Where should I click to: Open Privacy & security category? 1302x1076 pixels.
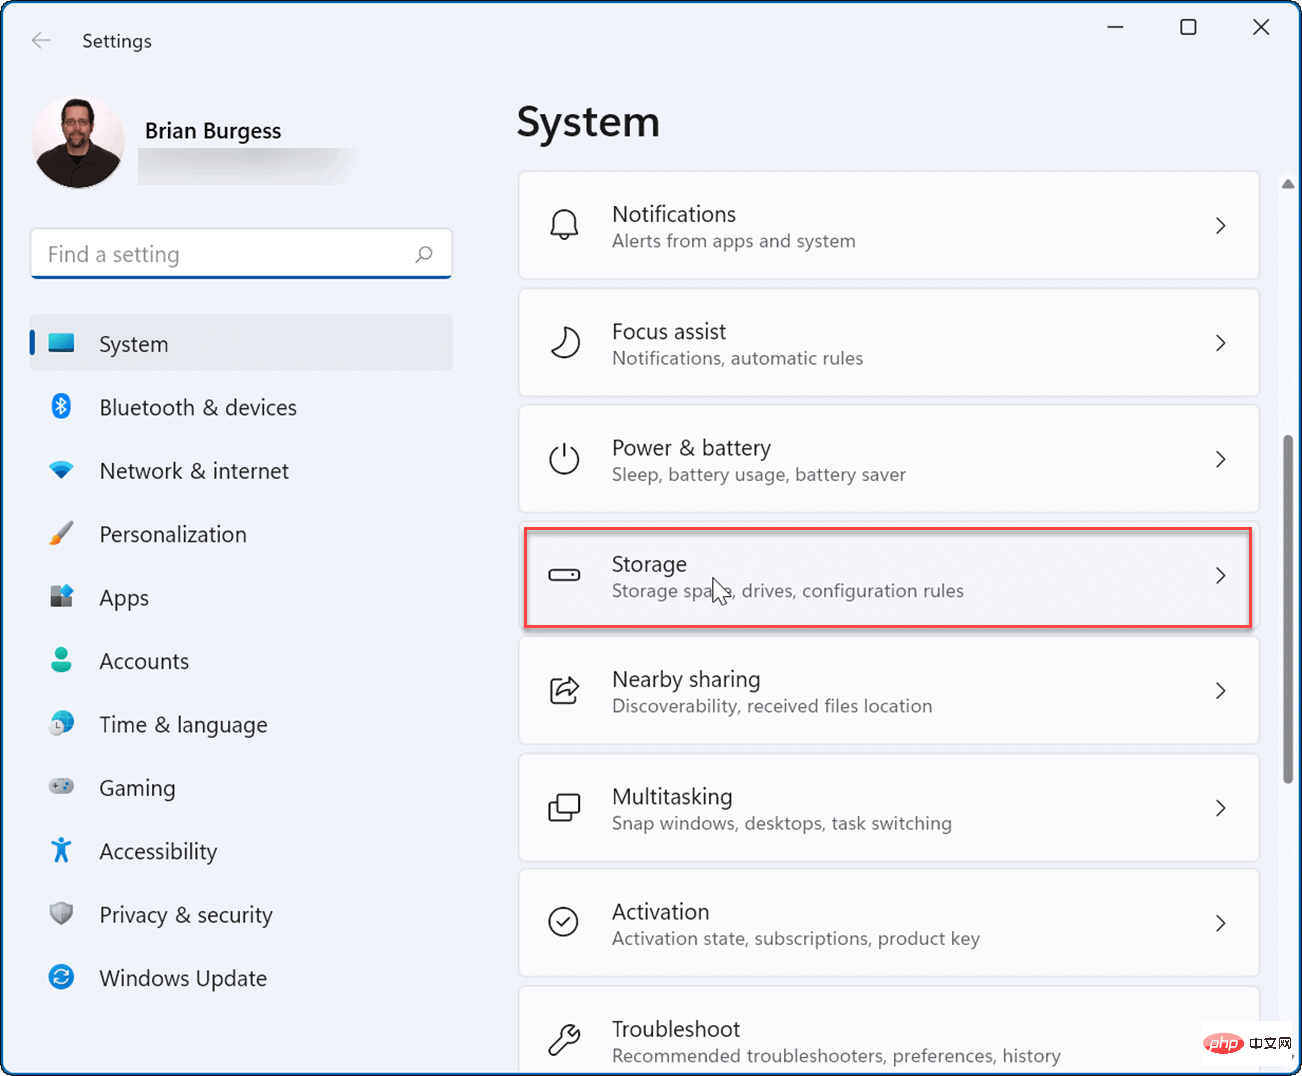click(x=241, y=914)
